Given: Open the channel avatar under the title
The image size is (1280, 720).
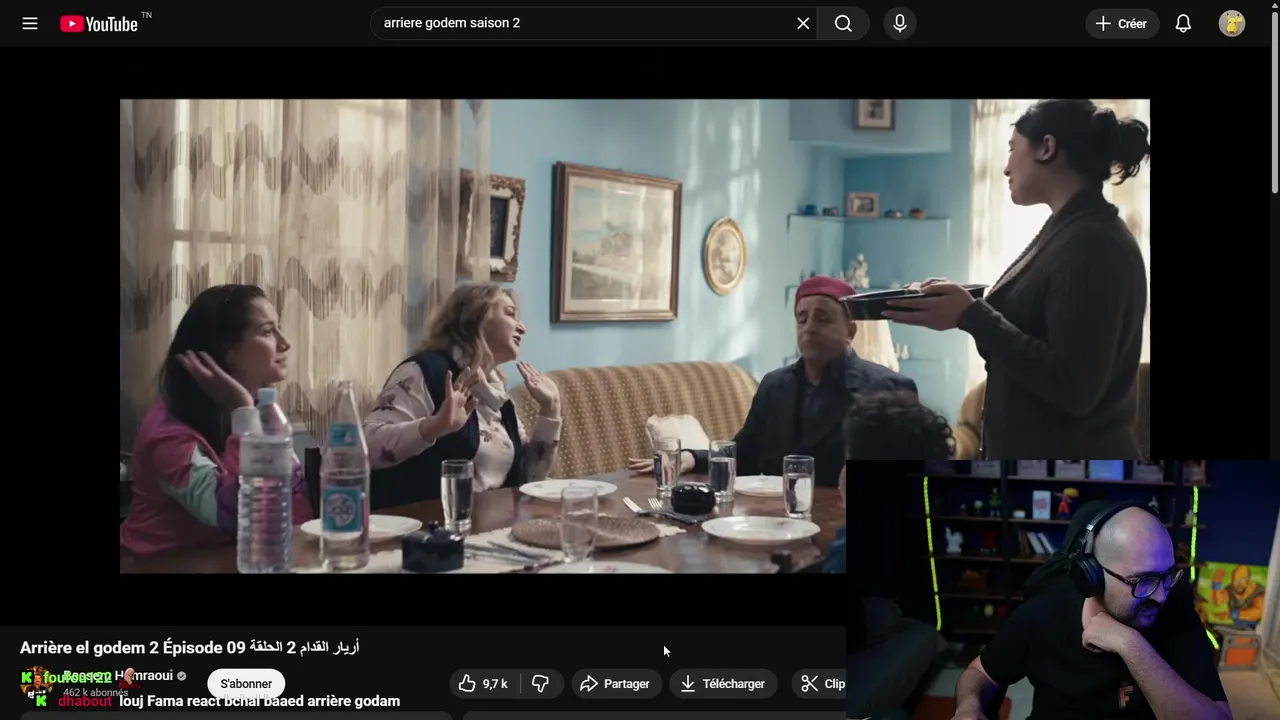Looking at the screenshot, I should (x=37, y=683).
